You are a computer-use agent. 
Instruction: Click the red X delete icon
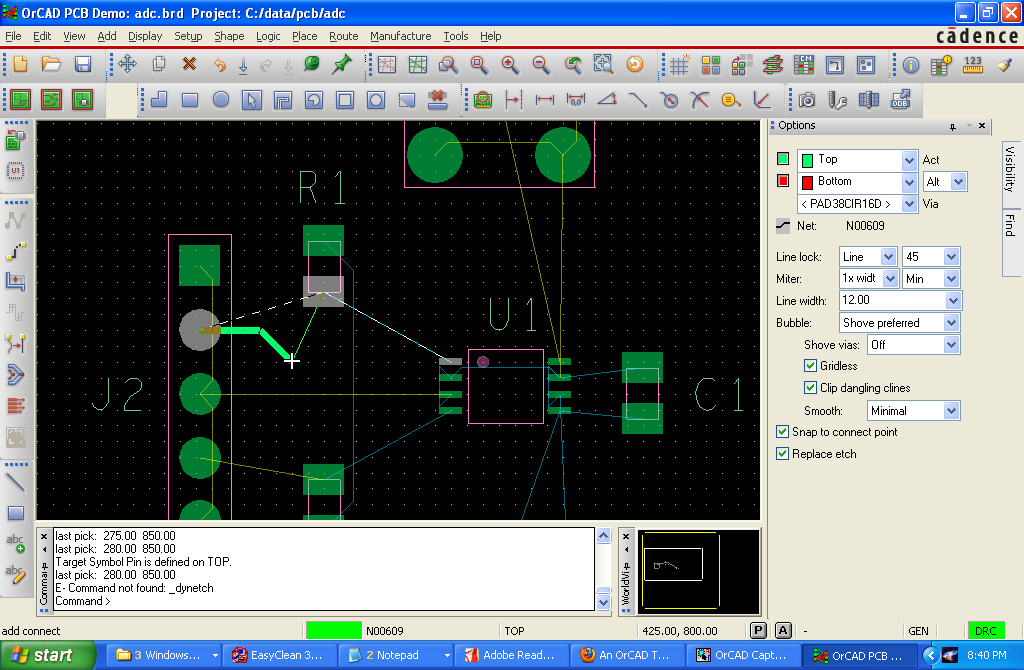(189, 64)
